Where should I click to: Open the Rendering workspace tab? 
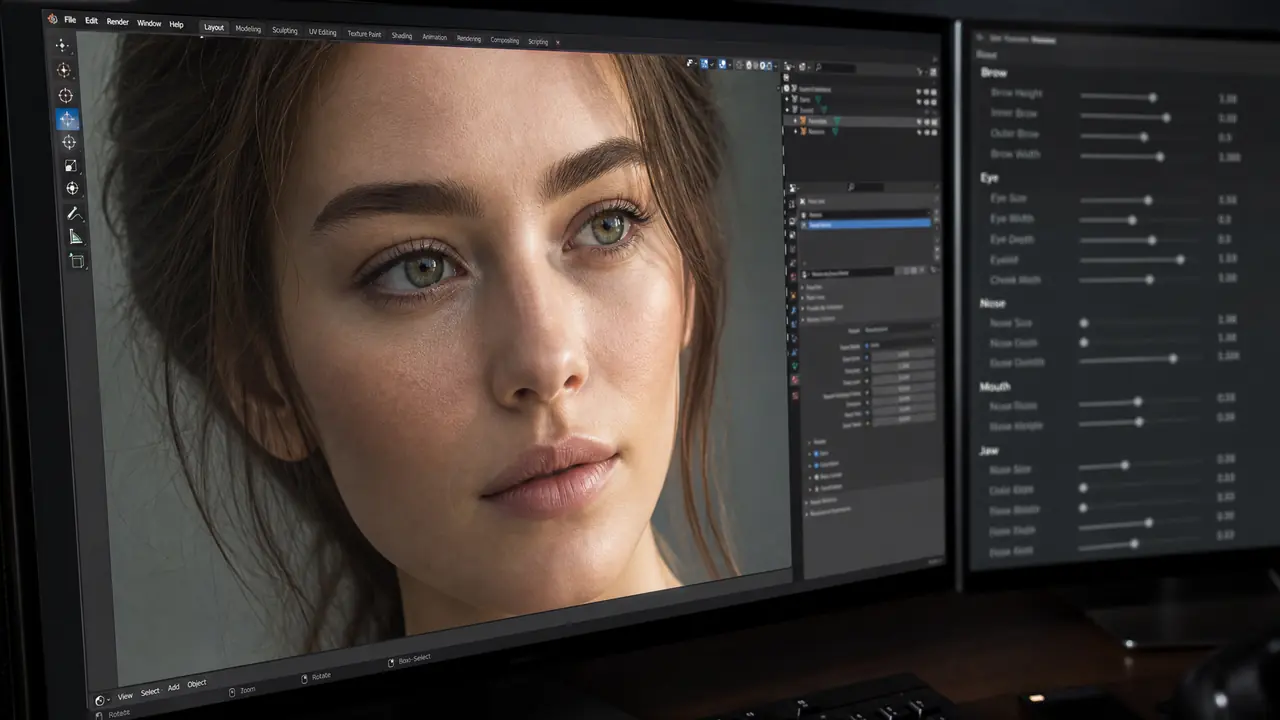tap(468, 39)
